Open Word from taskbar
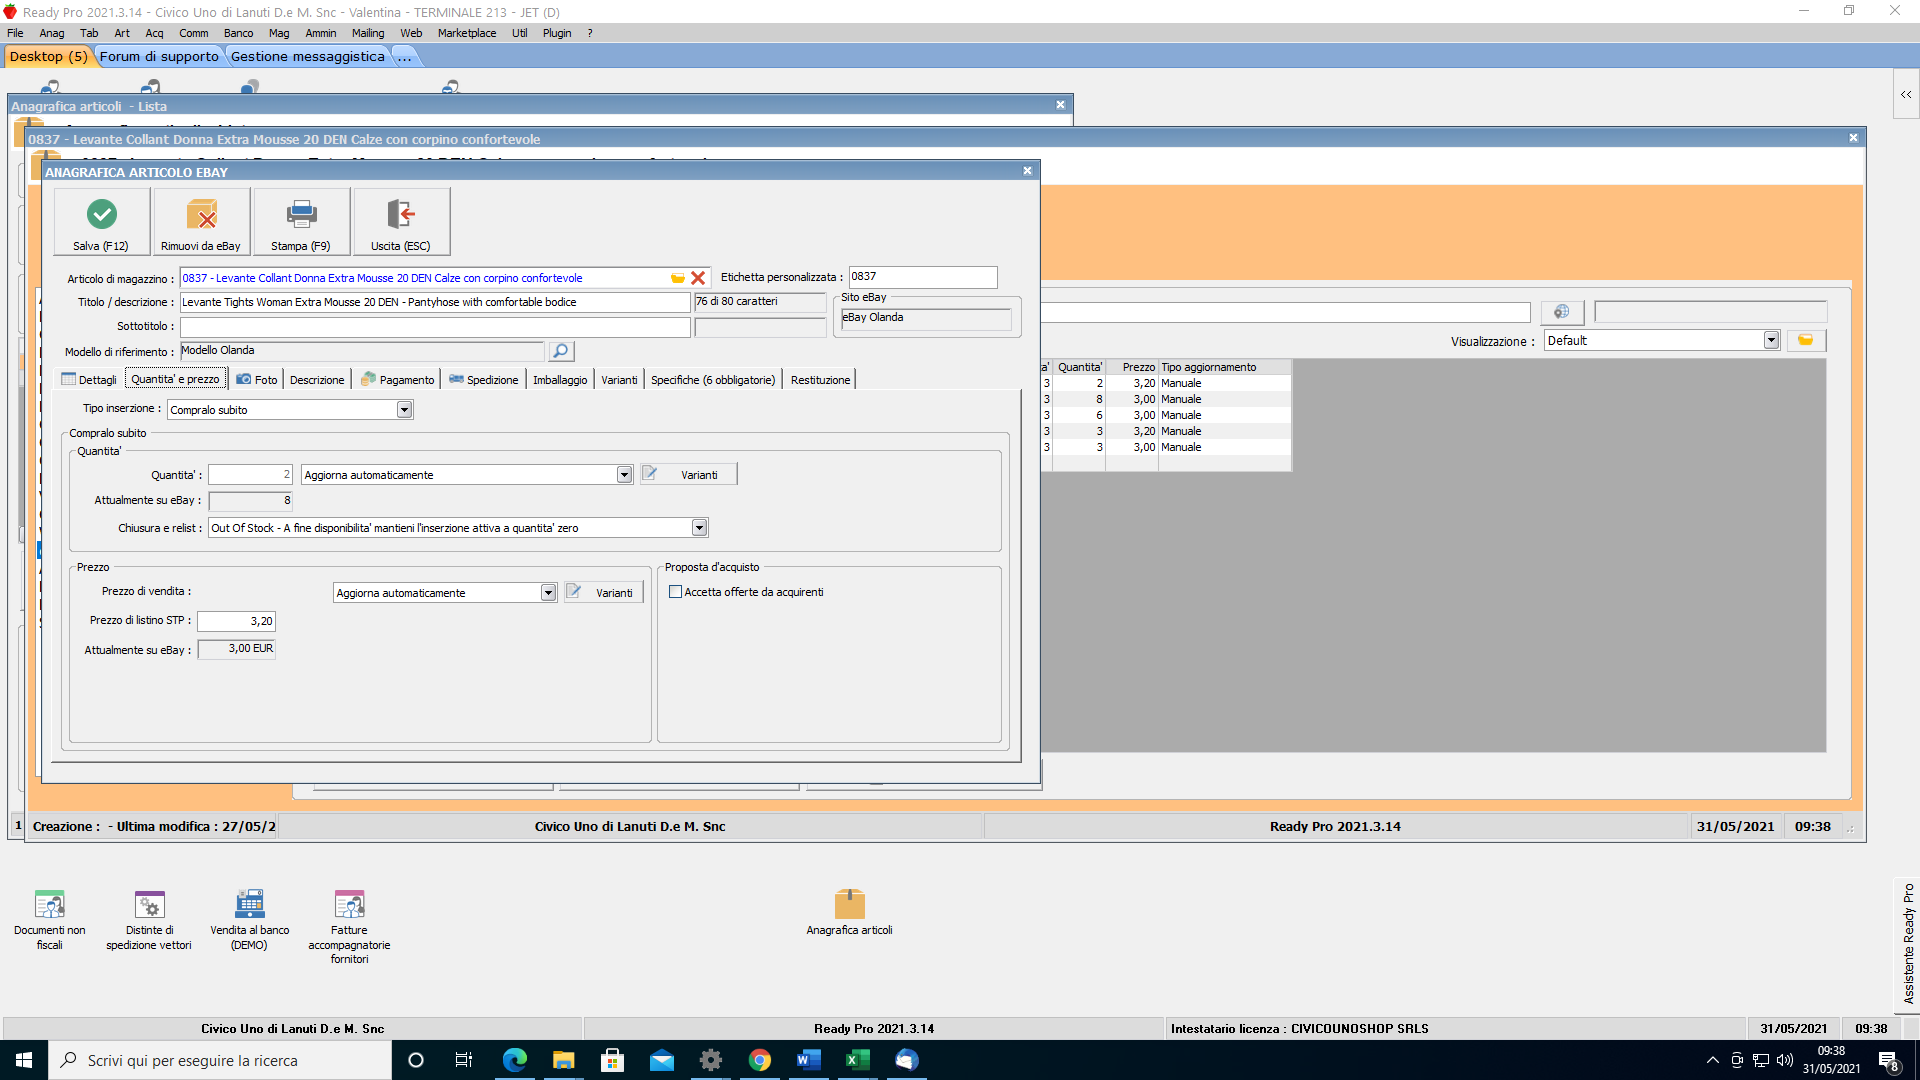This screenshot has width=1920, height=1080. 809,1060
